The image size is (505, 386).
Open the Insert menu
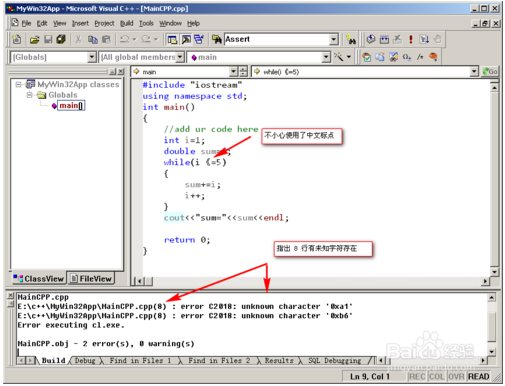80,23
